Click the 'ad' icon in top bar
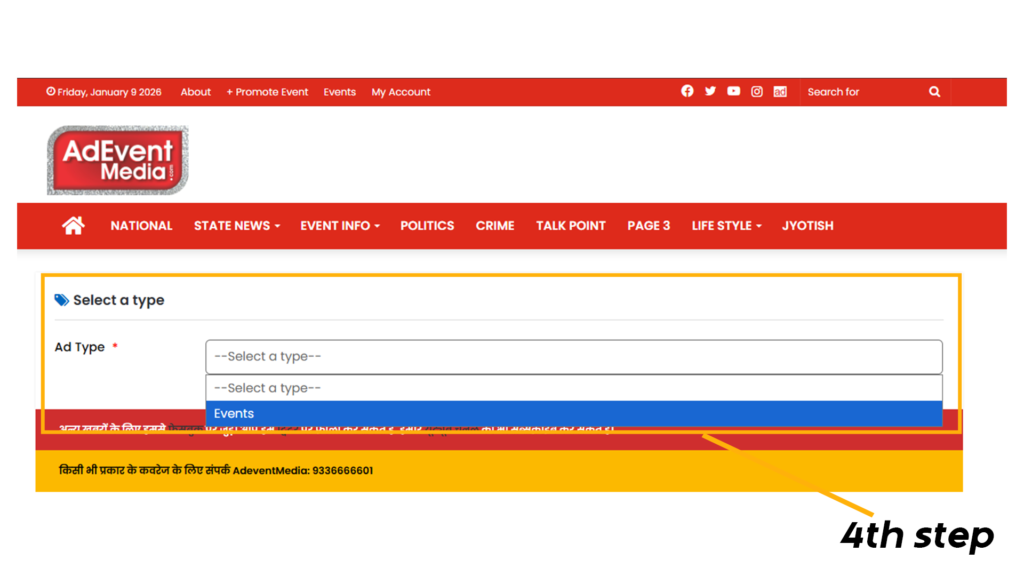 pyautogui.click(x=780, y=91)
